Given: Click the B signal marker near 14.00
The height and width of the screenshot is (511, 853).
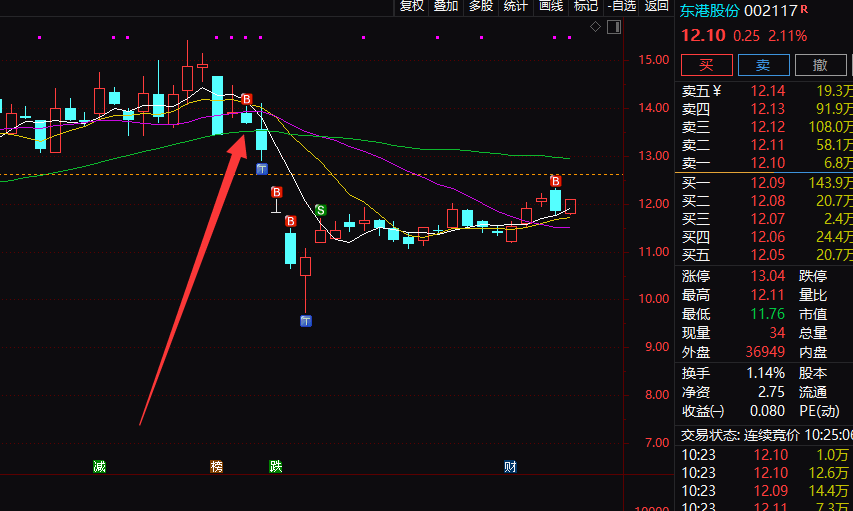Looking at the screenshot, I should 246,99.
